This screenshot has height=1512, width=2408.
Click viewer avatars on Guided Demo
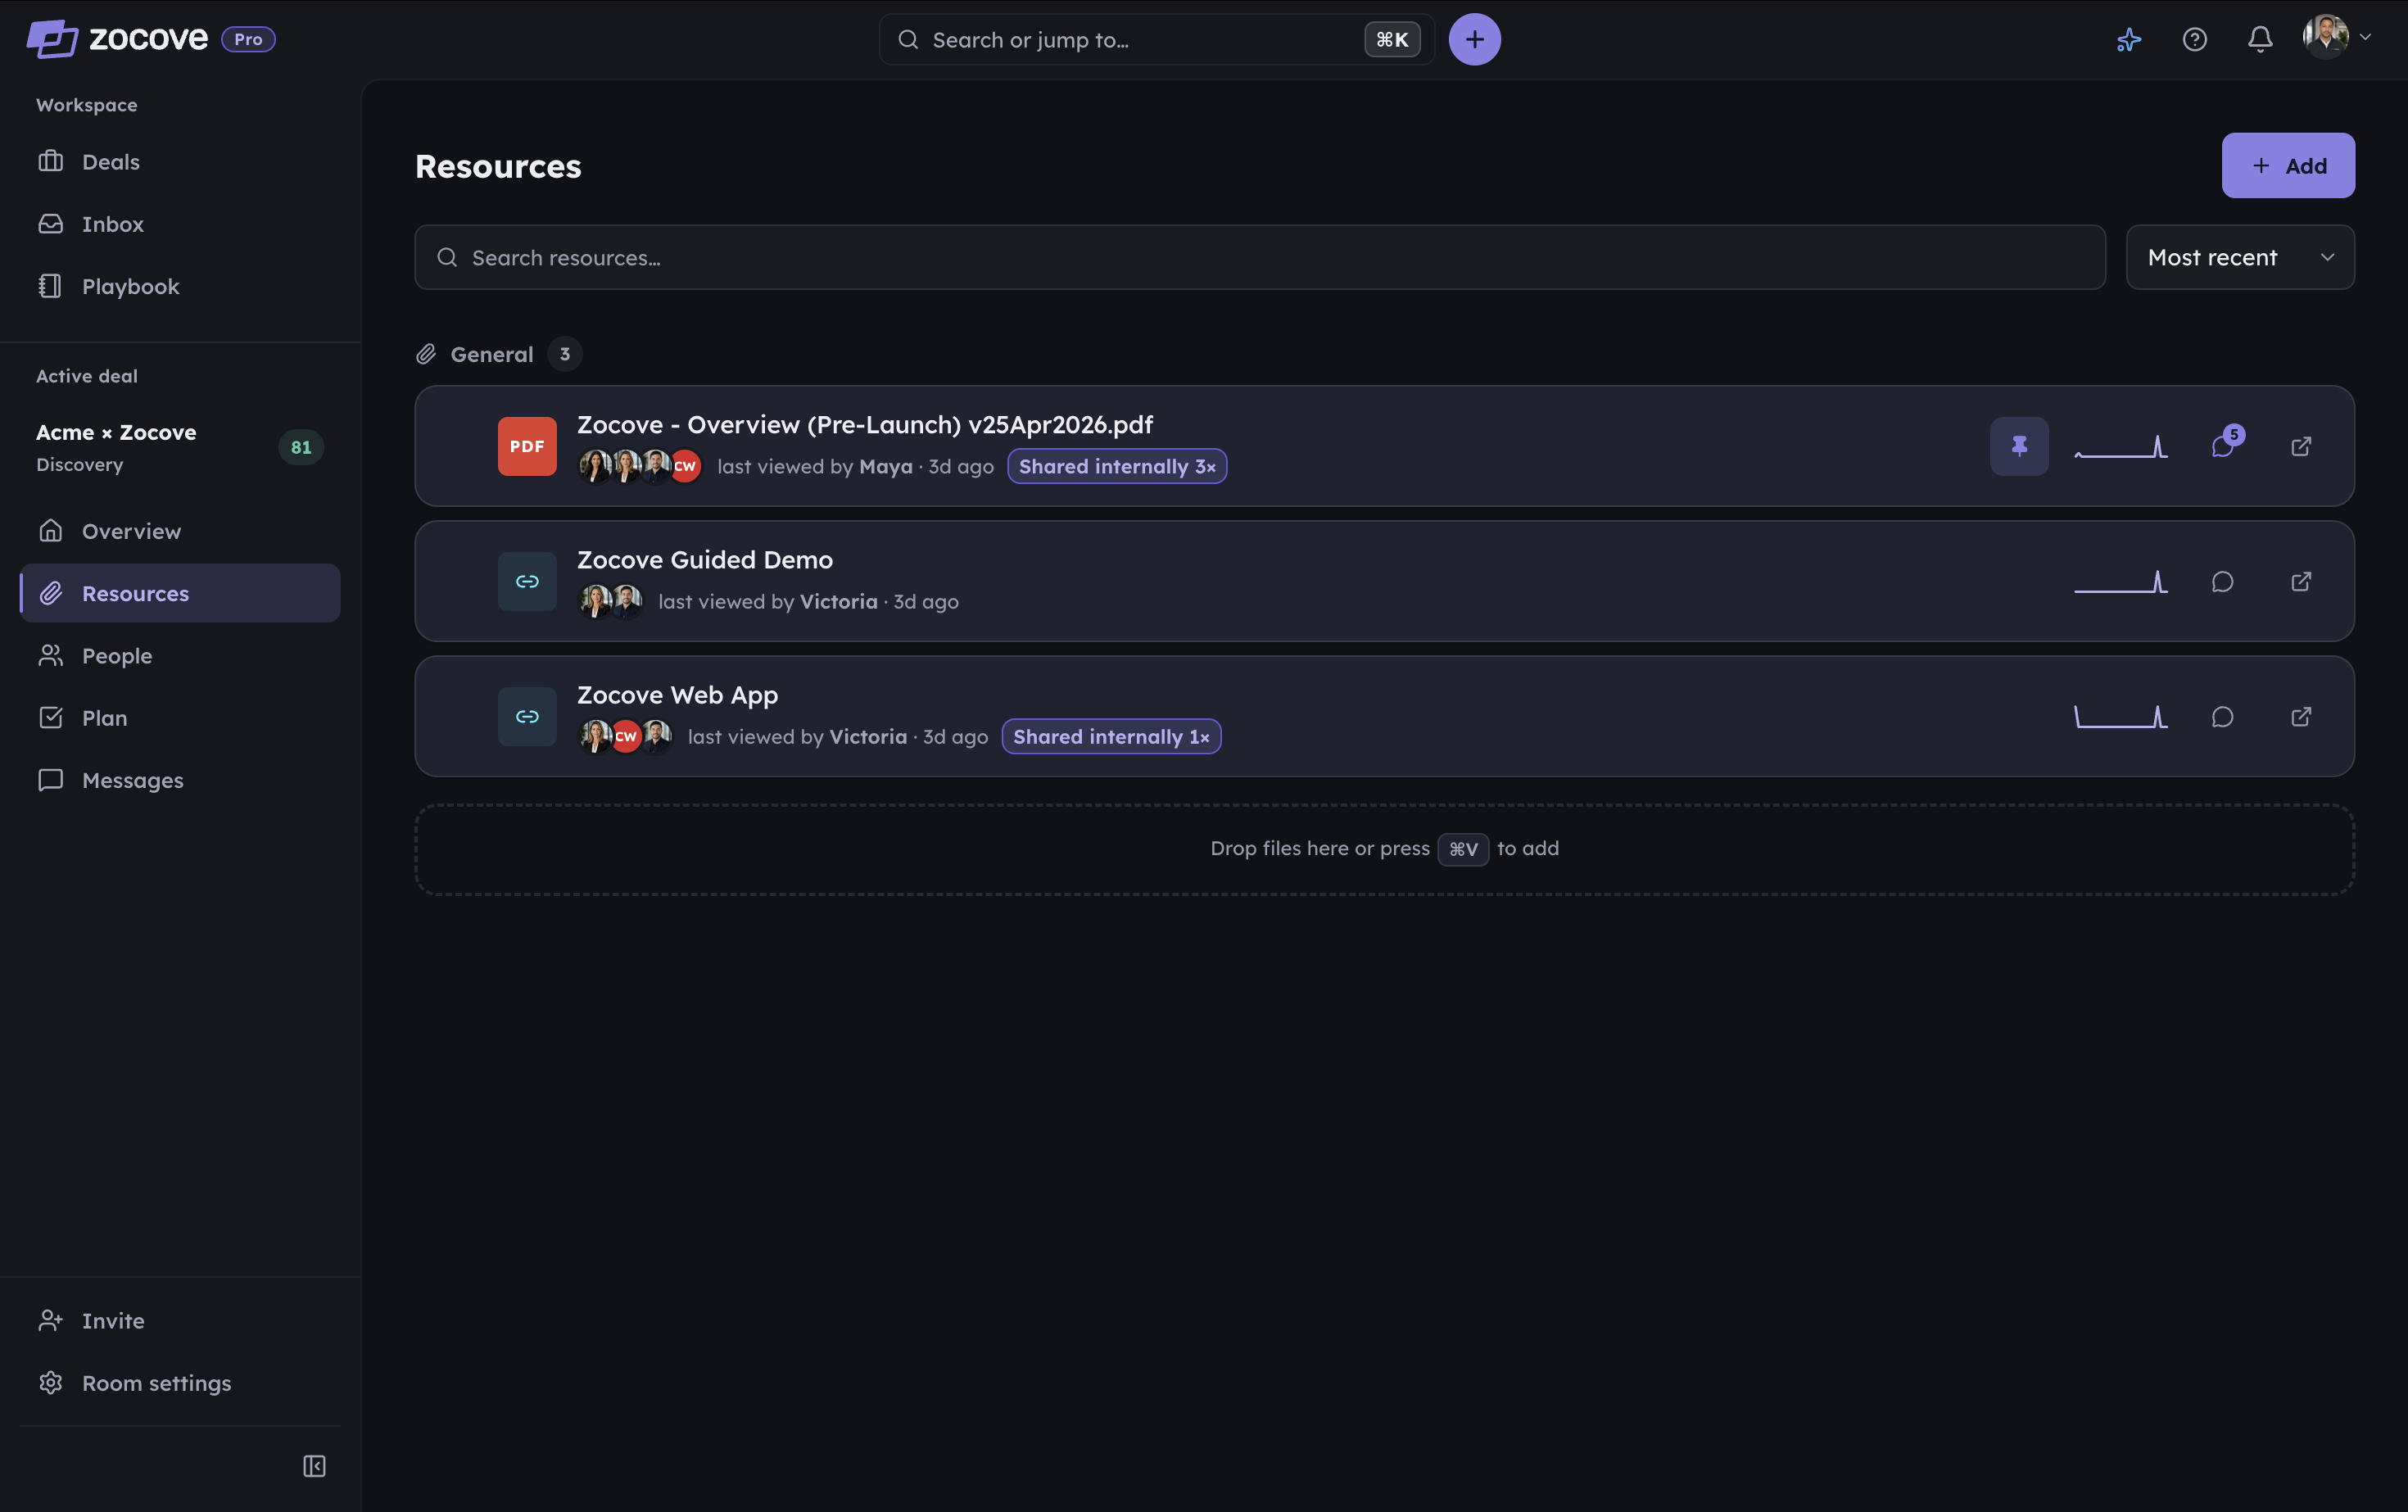tap(611, 602)
